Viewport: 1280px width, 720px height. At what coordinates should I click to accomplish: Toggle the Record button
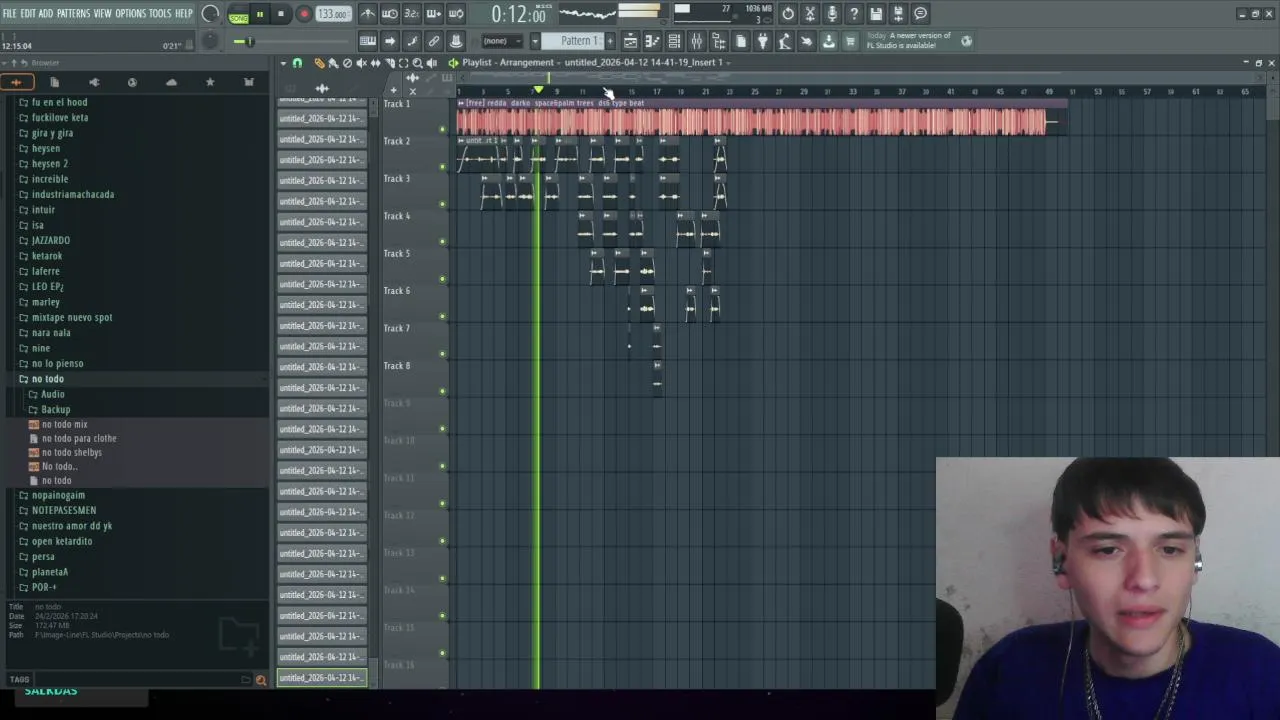point(304,14)
